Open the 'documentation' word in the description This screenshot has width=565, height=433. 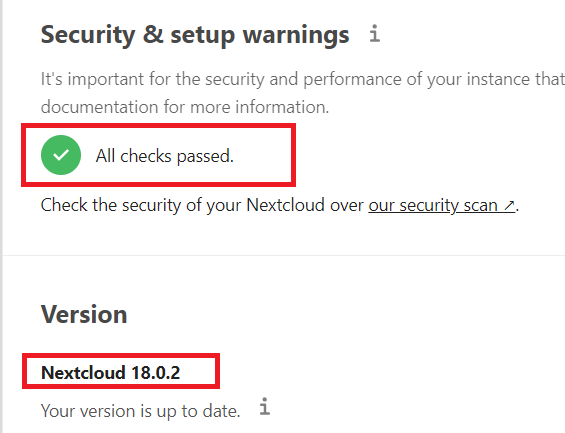pos(99,107)
